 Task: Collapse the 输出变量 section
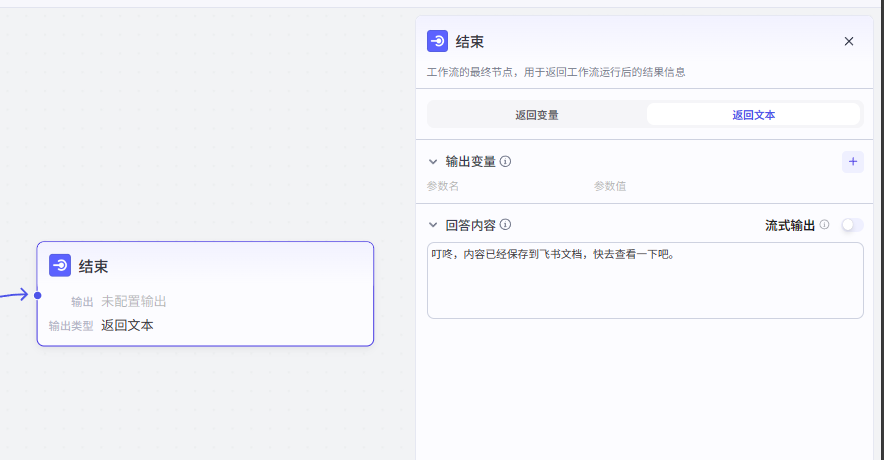(x=433, y=162)
